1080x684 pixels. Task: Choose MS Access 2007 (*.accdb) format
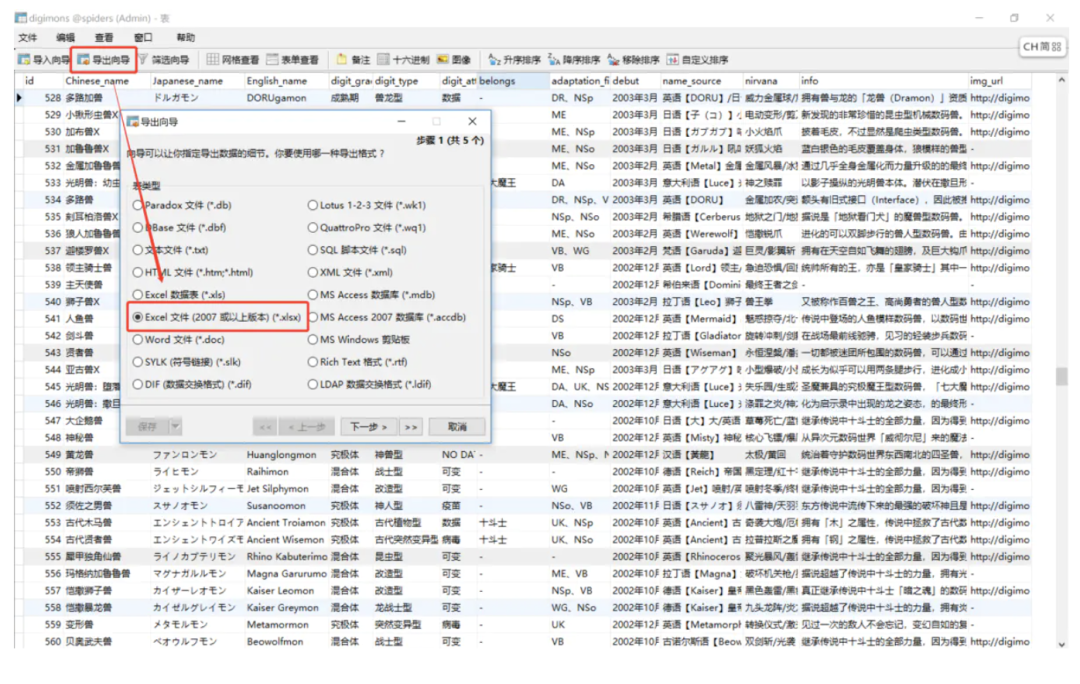387,317
